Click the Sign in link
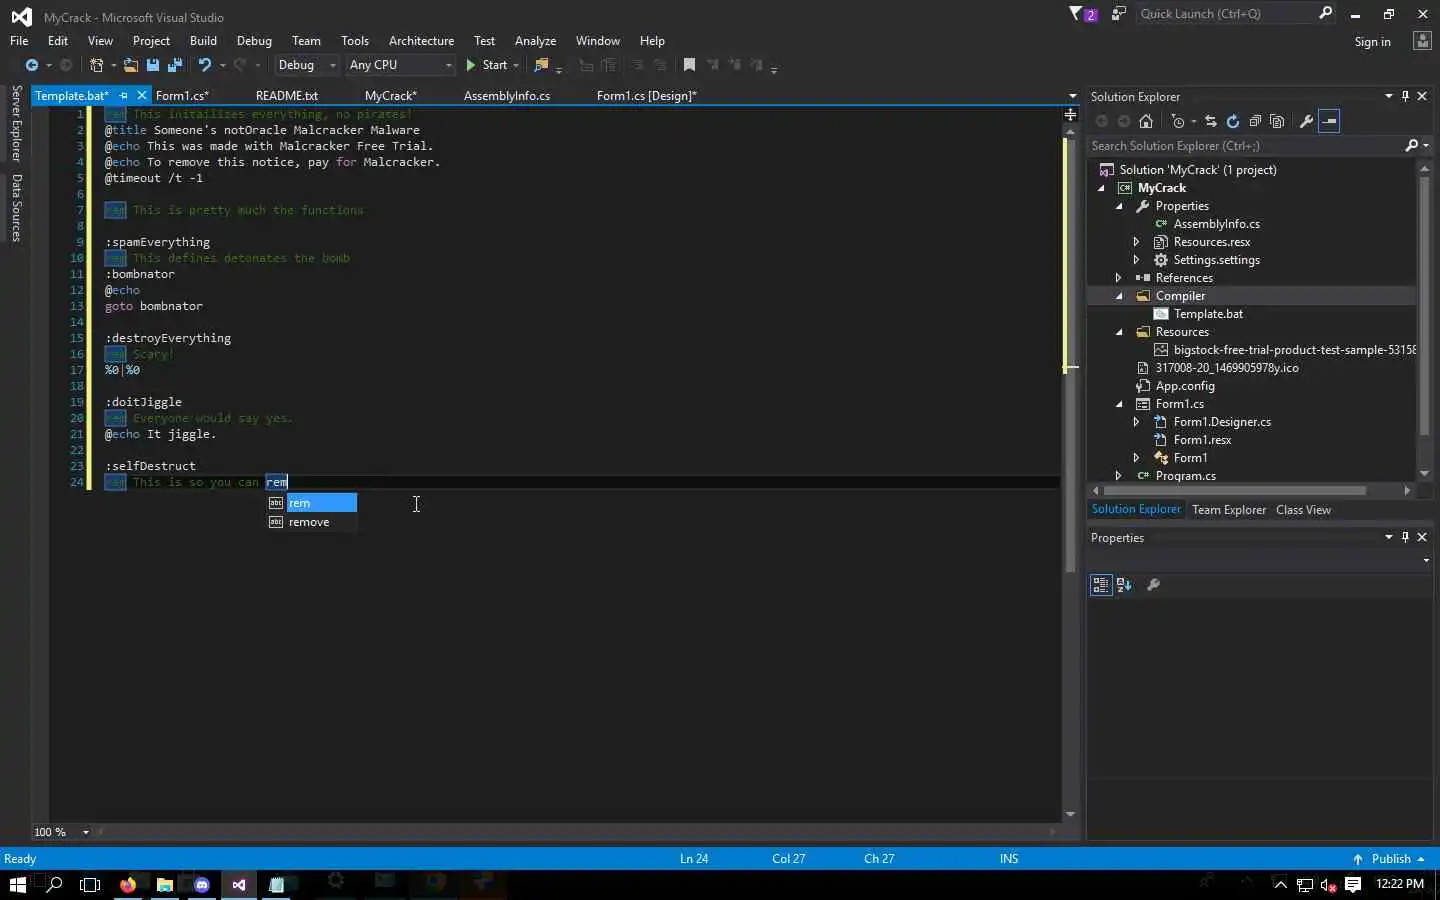 pos(1372,42)
